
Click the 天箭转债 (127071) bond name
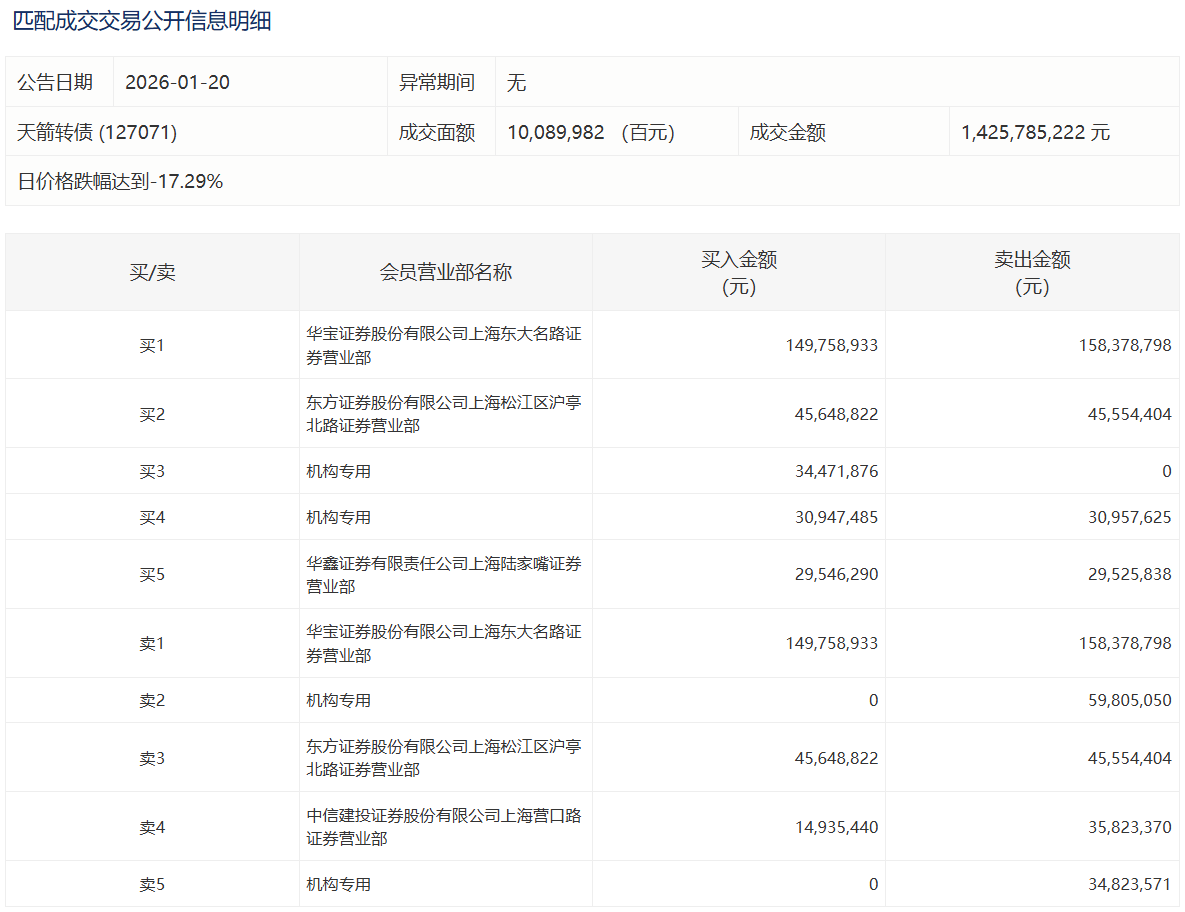tap(97, 132)
